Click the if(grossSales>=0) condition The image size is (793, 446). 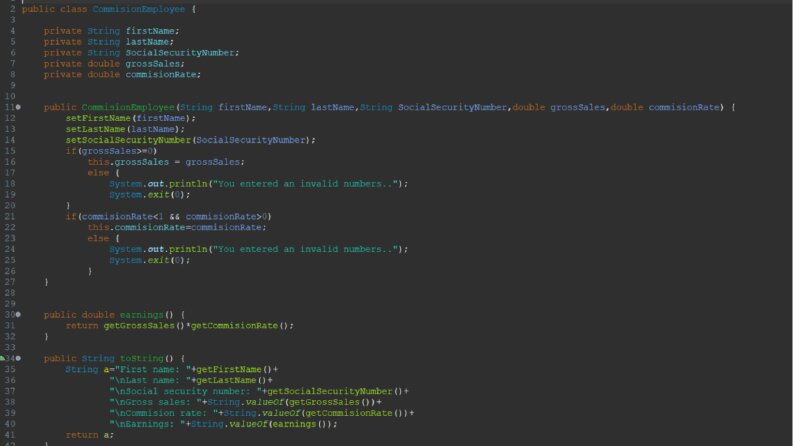point(111,151)
